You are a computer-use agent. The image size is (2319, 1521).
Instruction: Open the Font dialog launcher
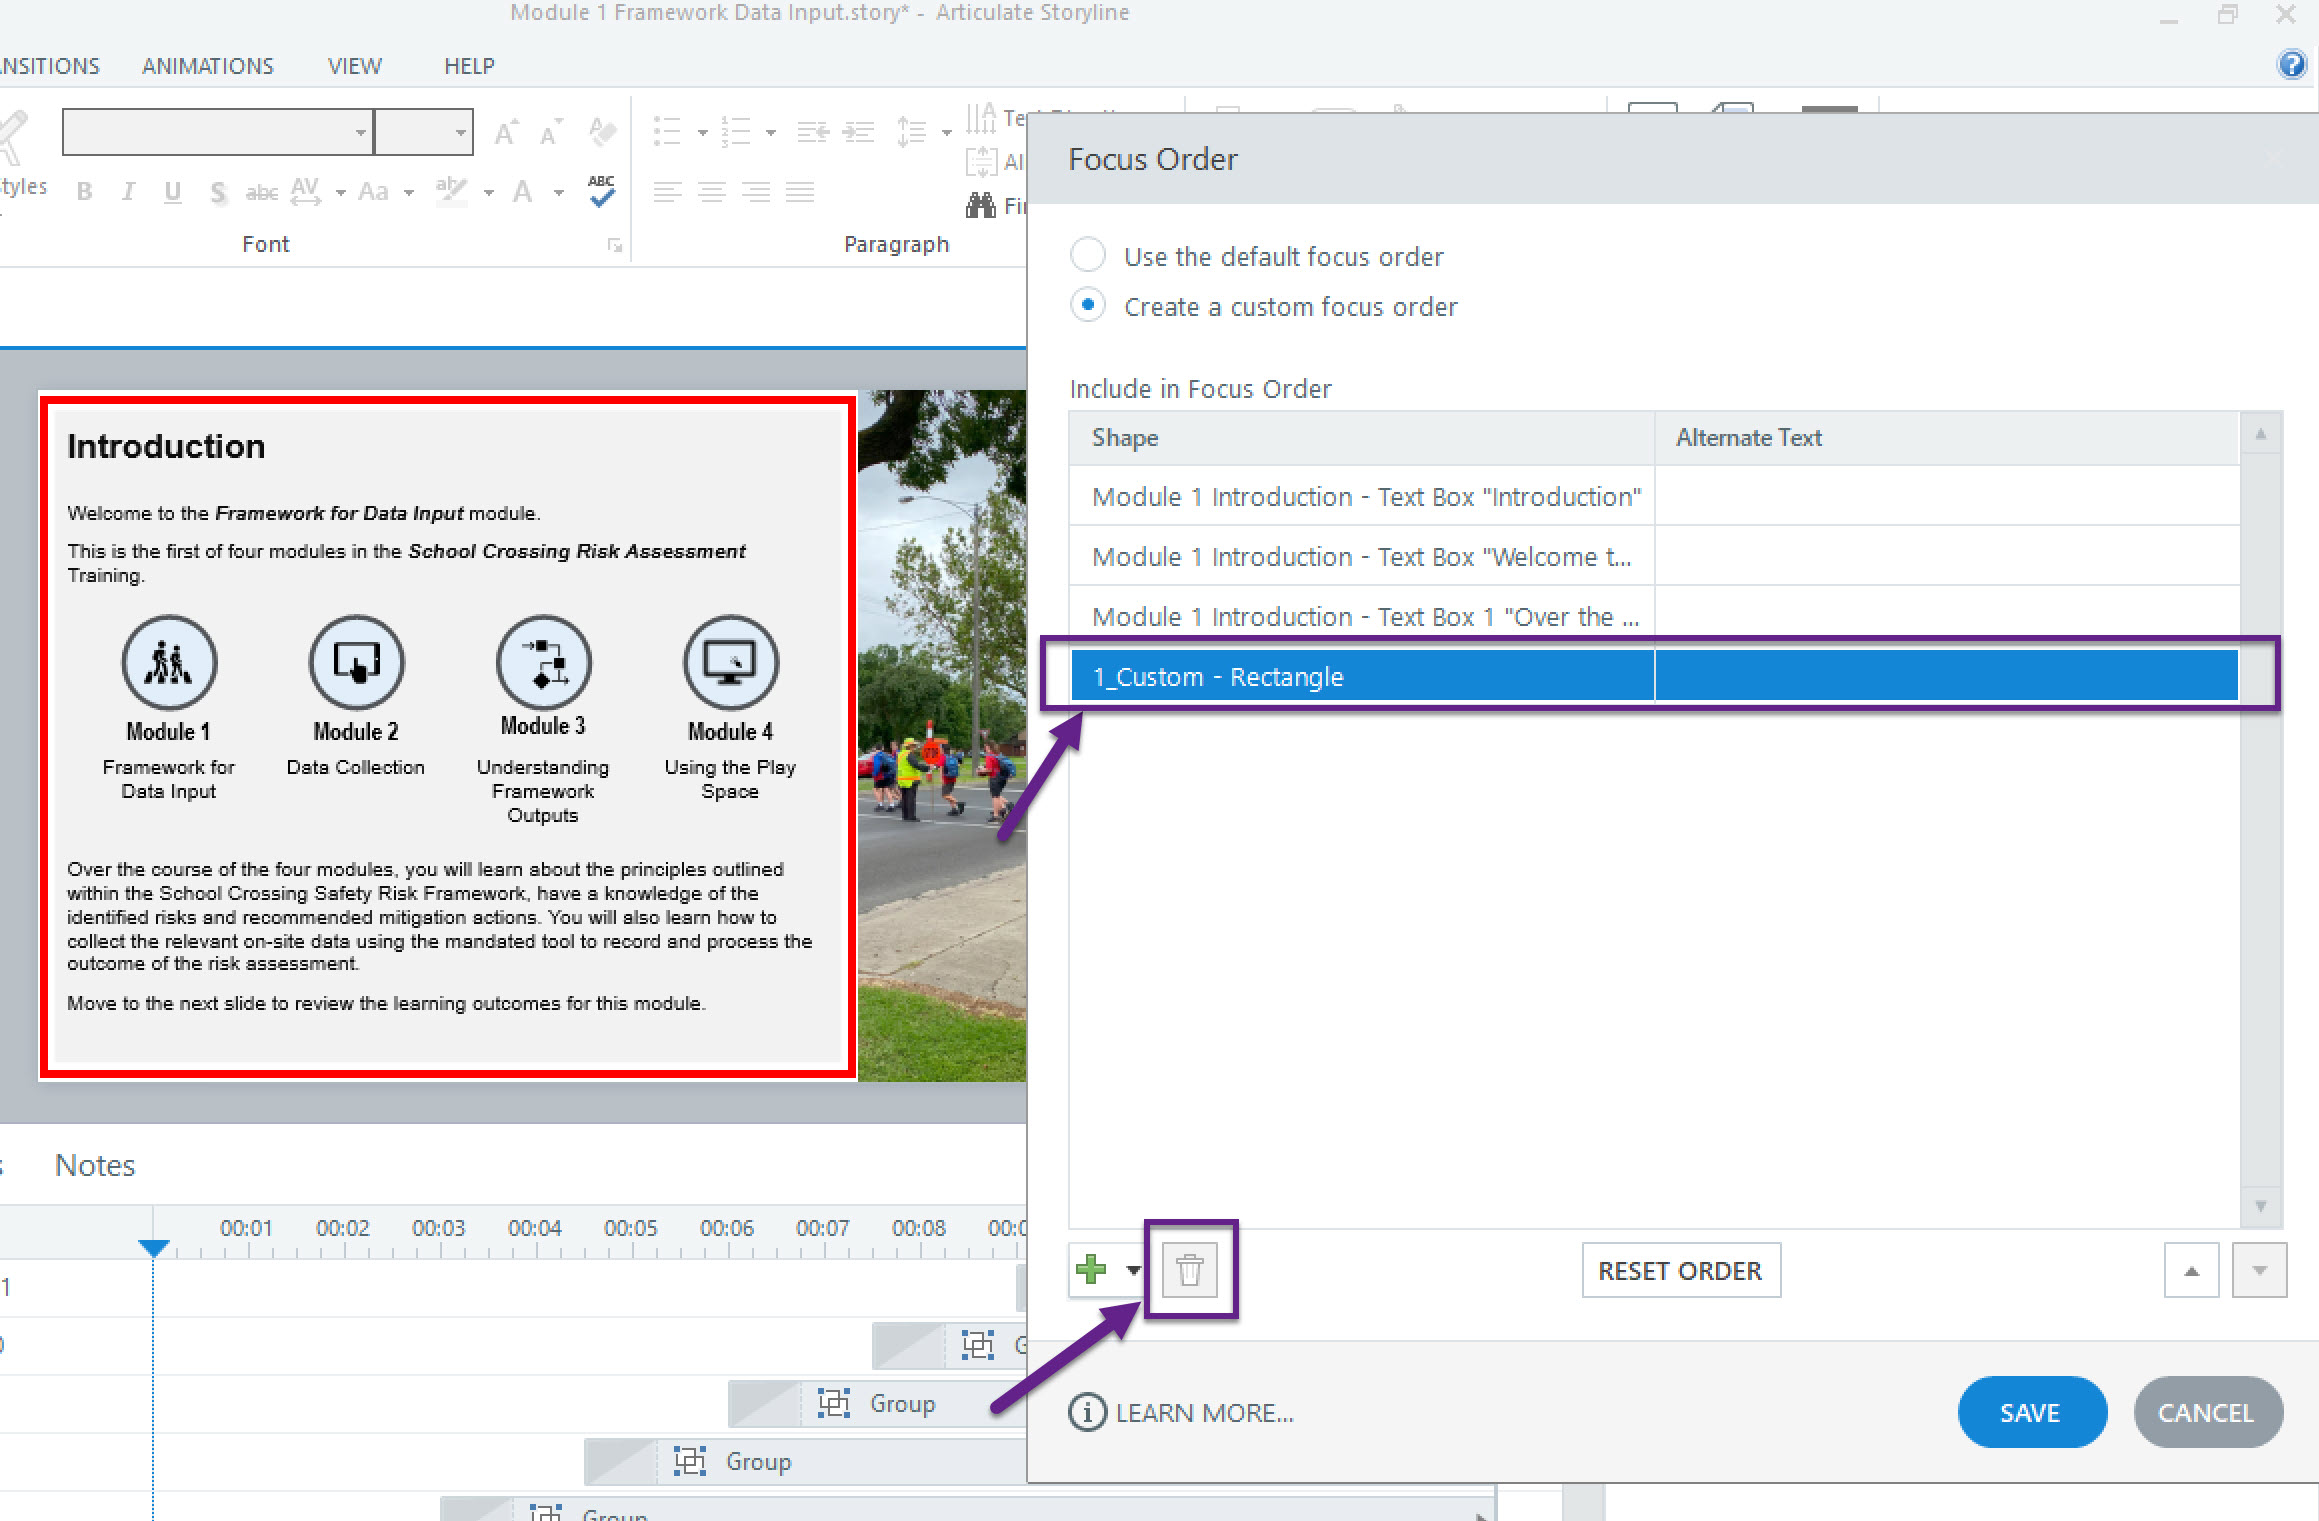click(x=615, y=246)
